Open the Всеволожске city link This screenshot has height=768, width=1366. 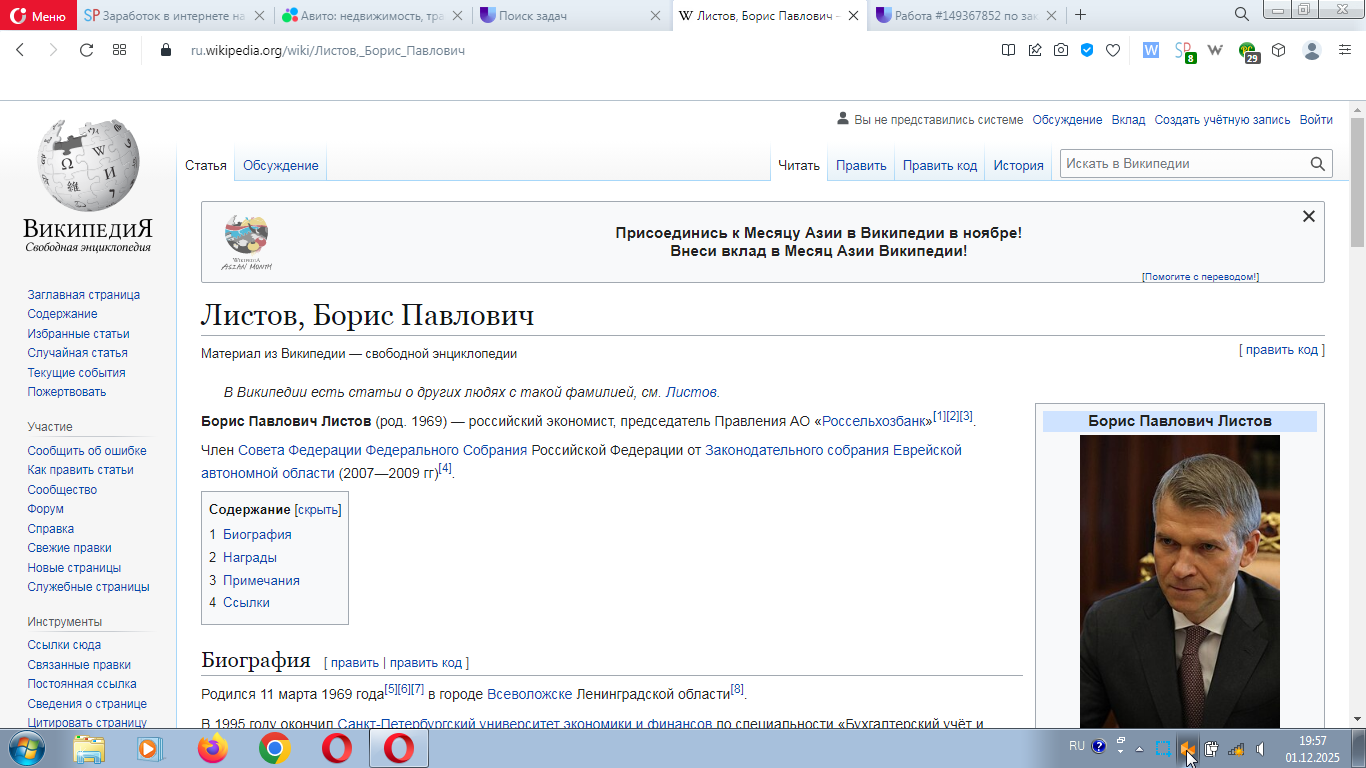click(529, 694)
